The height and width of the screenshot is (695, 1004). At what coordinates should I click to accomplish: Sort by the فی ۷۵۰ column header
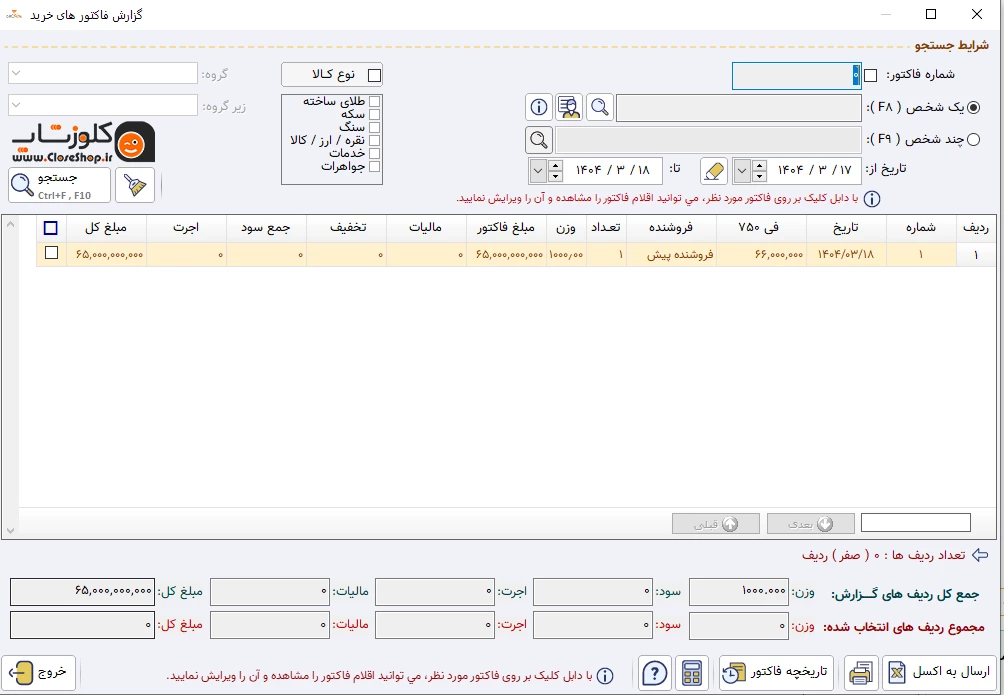coord(761,228)
